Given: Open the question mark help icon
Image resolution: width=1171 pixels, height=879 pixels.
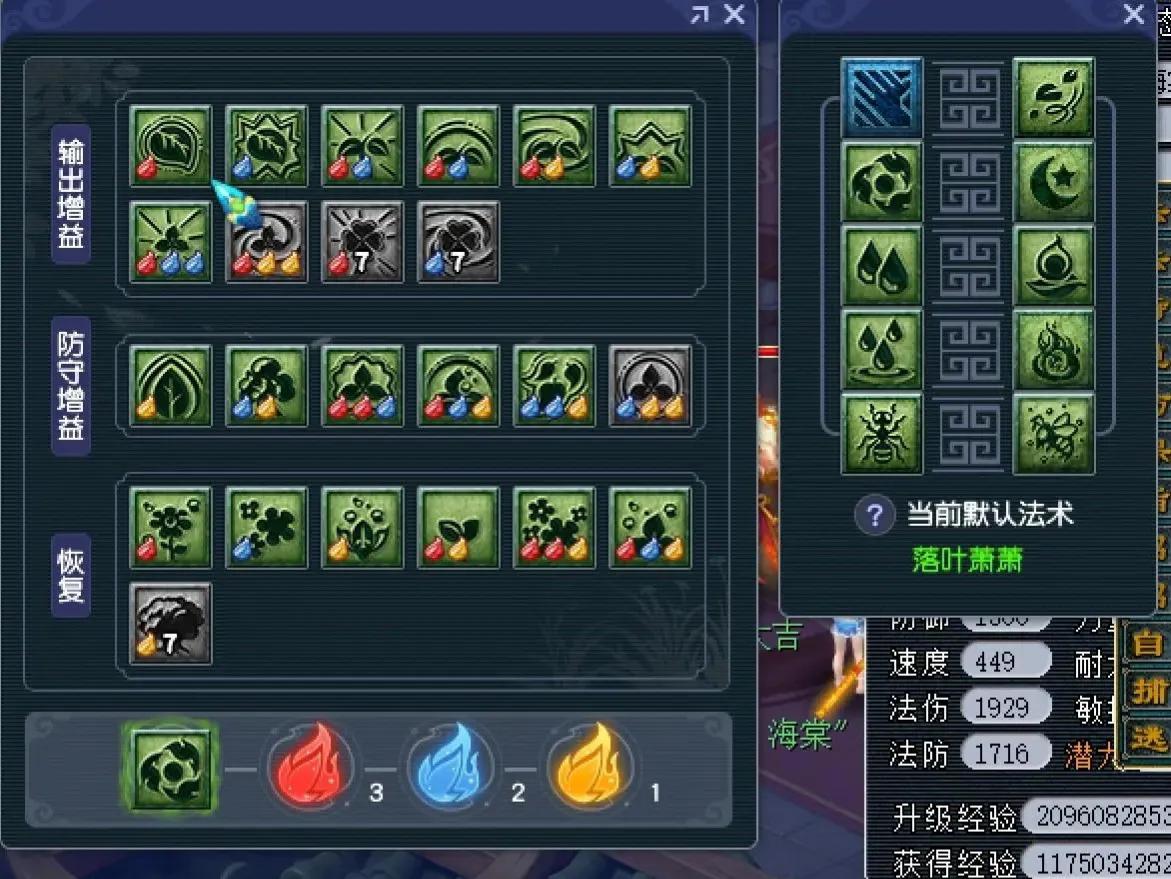Looking at the screenshot, I should coord(875,515).
